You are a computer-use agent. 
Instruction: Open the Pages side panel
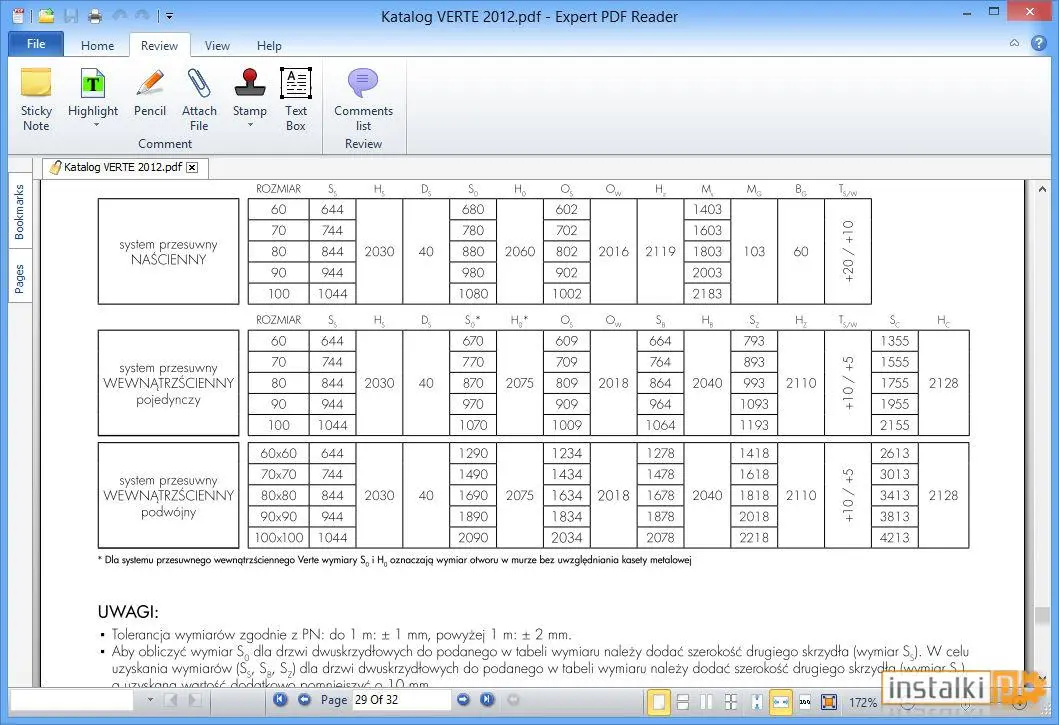20,278
